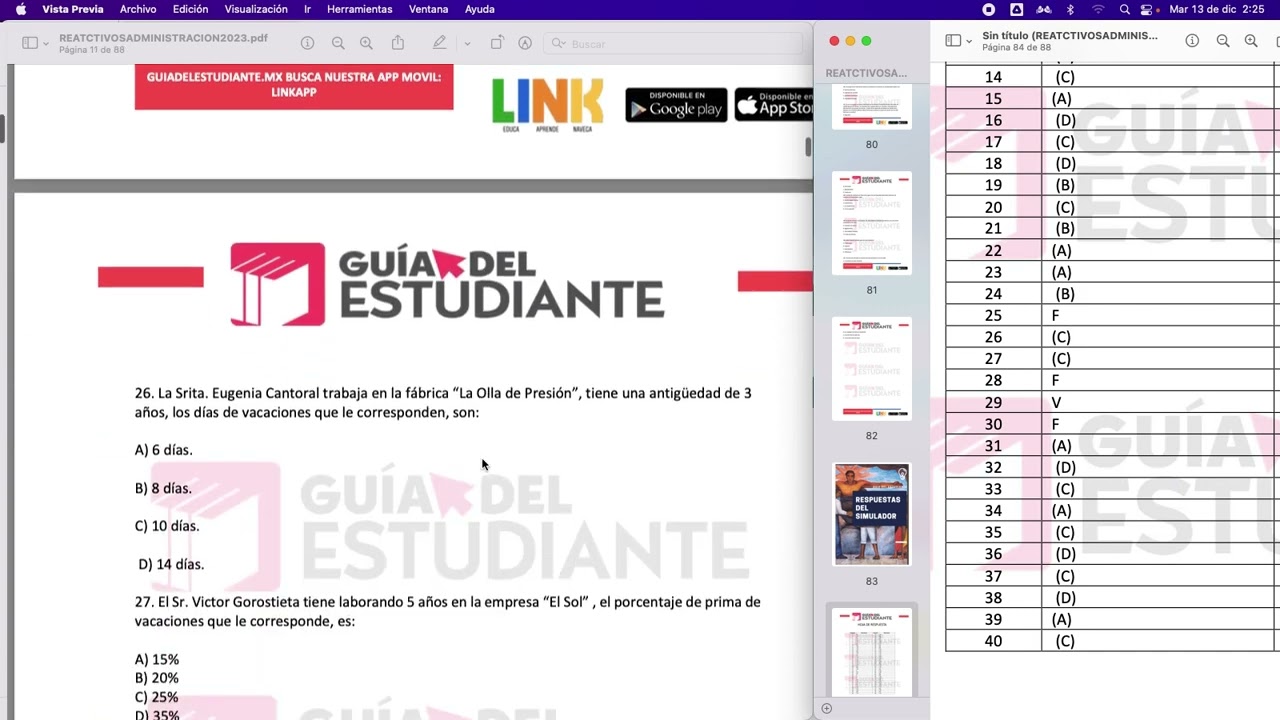Select the highlight pen tool in back window
Screen dimensions: 1280x720
pos(440,43)
